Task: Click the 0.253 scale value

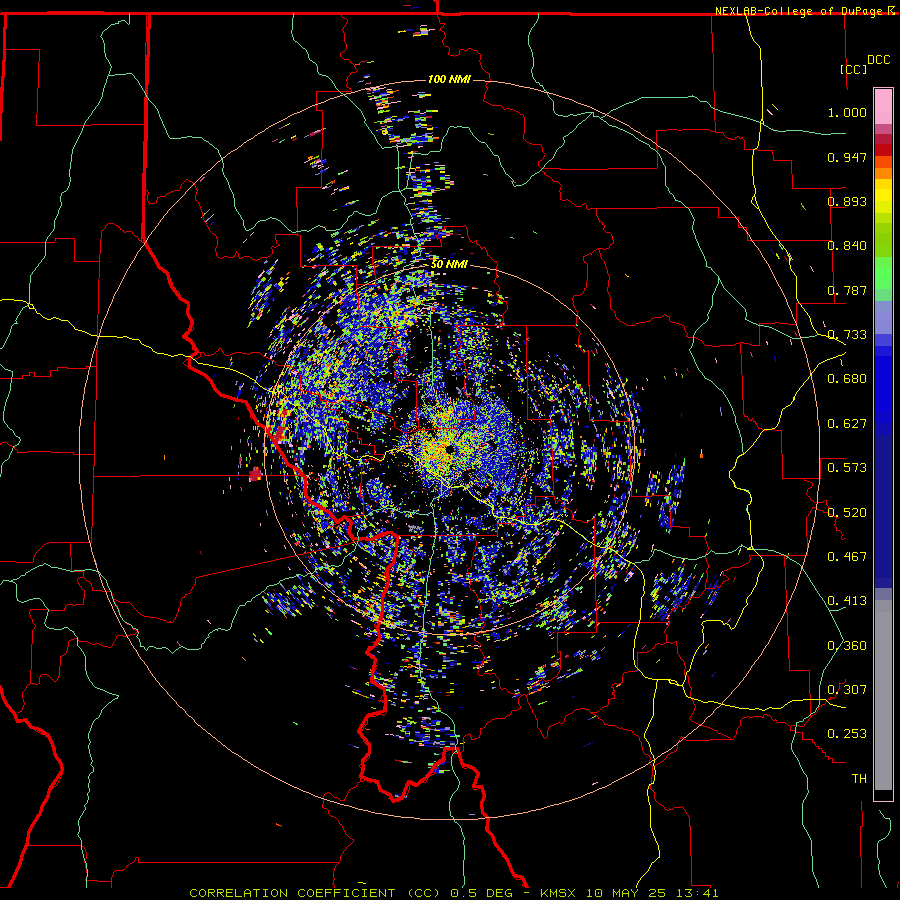Action: click(847, 734)
